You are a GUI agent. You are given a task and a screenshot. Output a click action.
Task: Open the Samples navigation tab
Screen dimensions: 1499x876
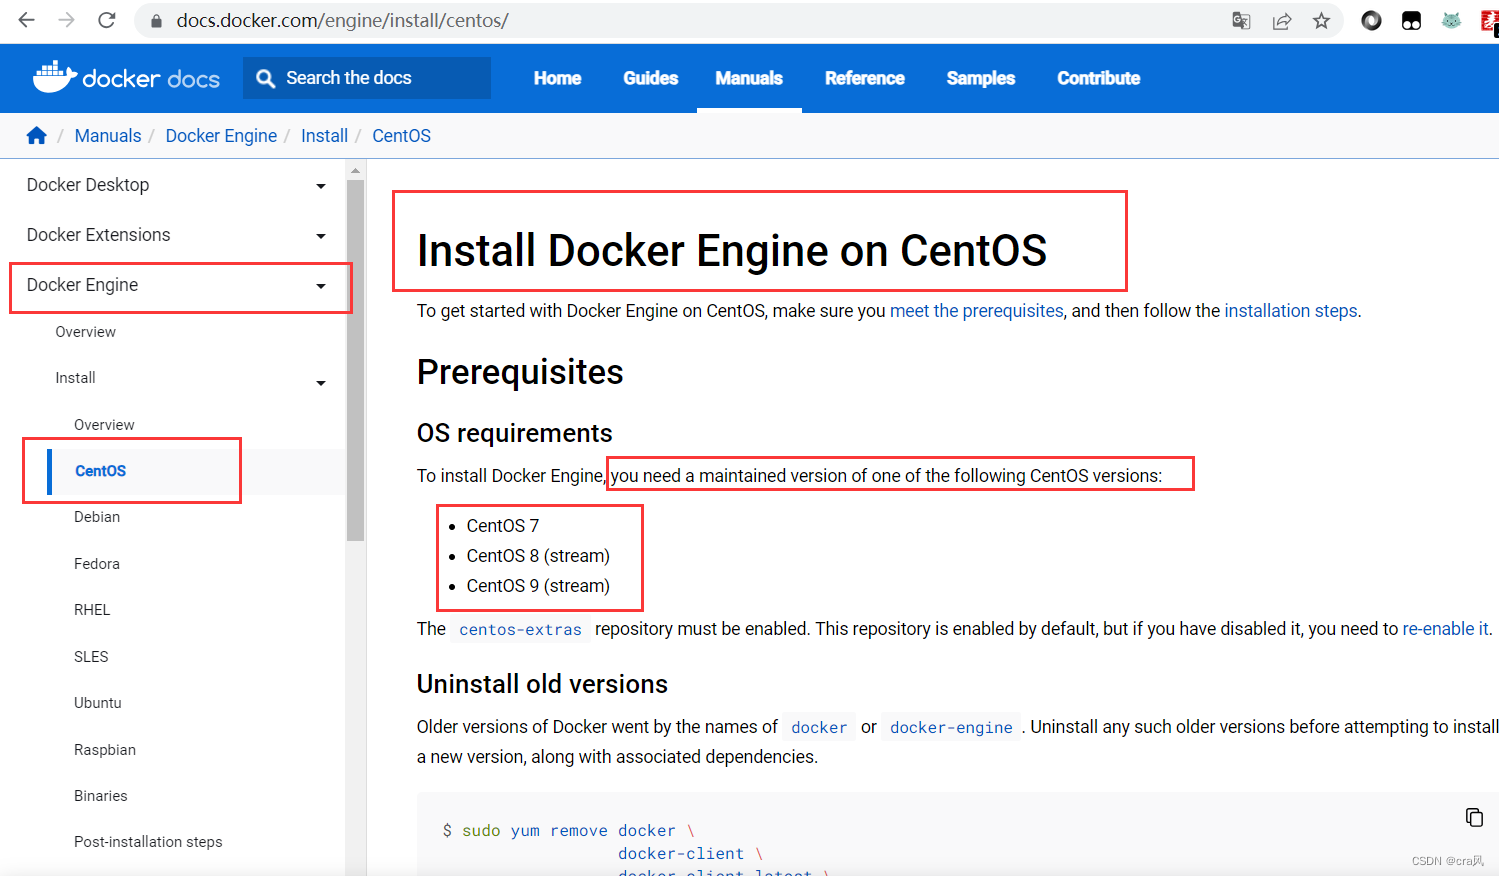[x=980, y=78]
